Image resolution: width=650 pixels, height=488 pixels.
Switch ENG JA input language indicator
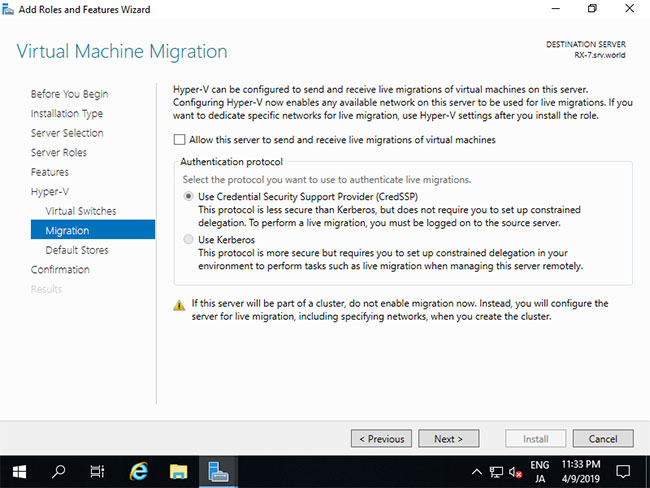[x=540, y=472]
